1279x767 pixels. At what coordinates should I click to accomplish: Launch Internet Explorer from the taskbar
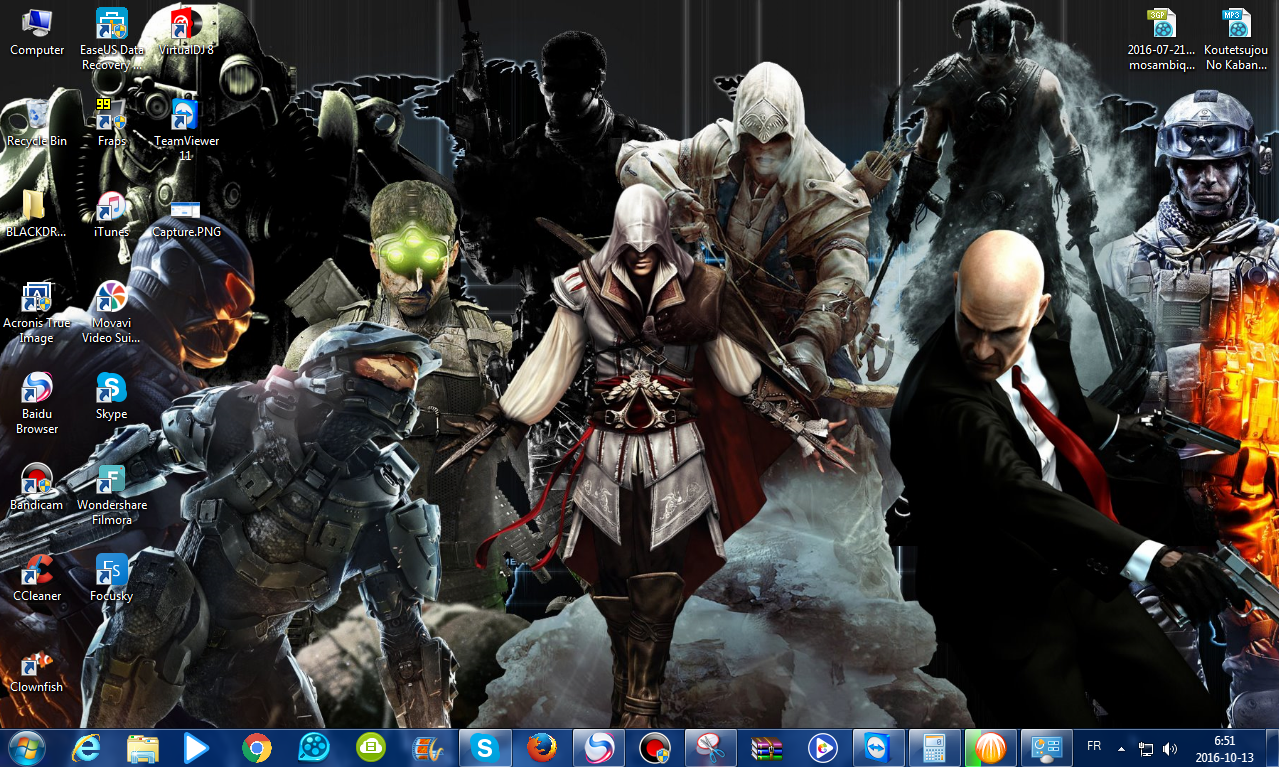point(86,747)
